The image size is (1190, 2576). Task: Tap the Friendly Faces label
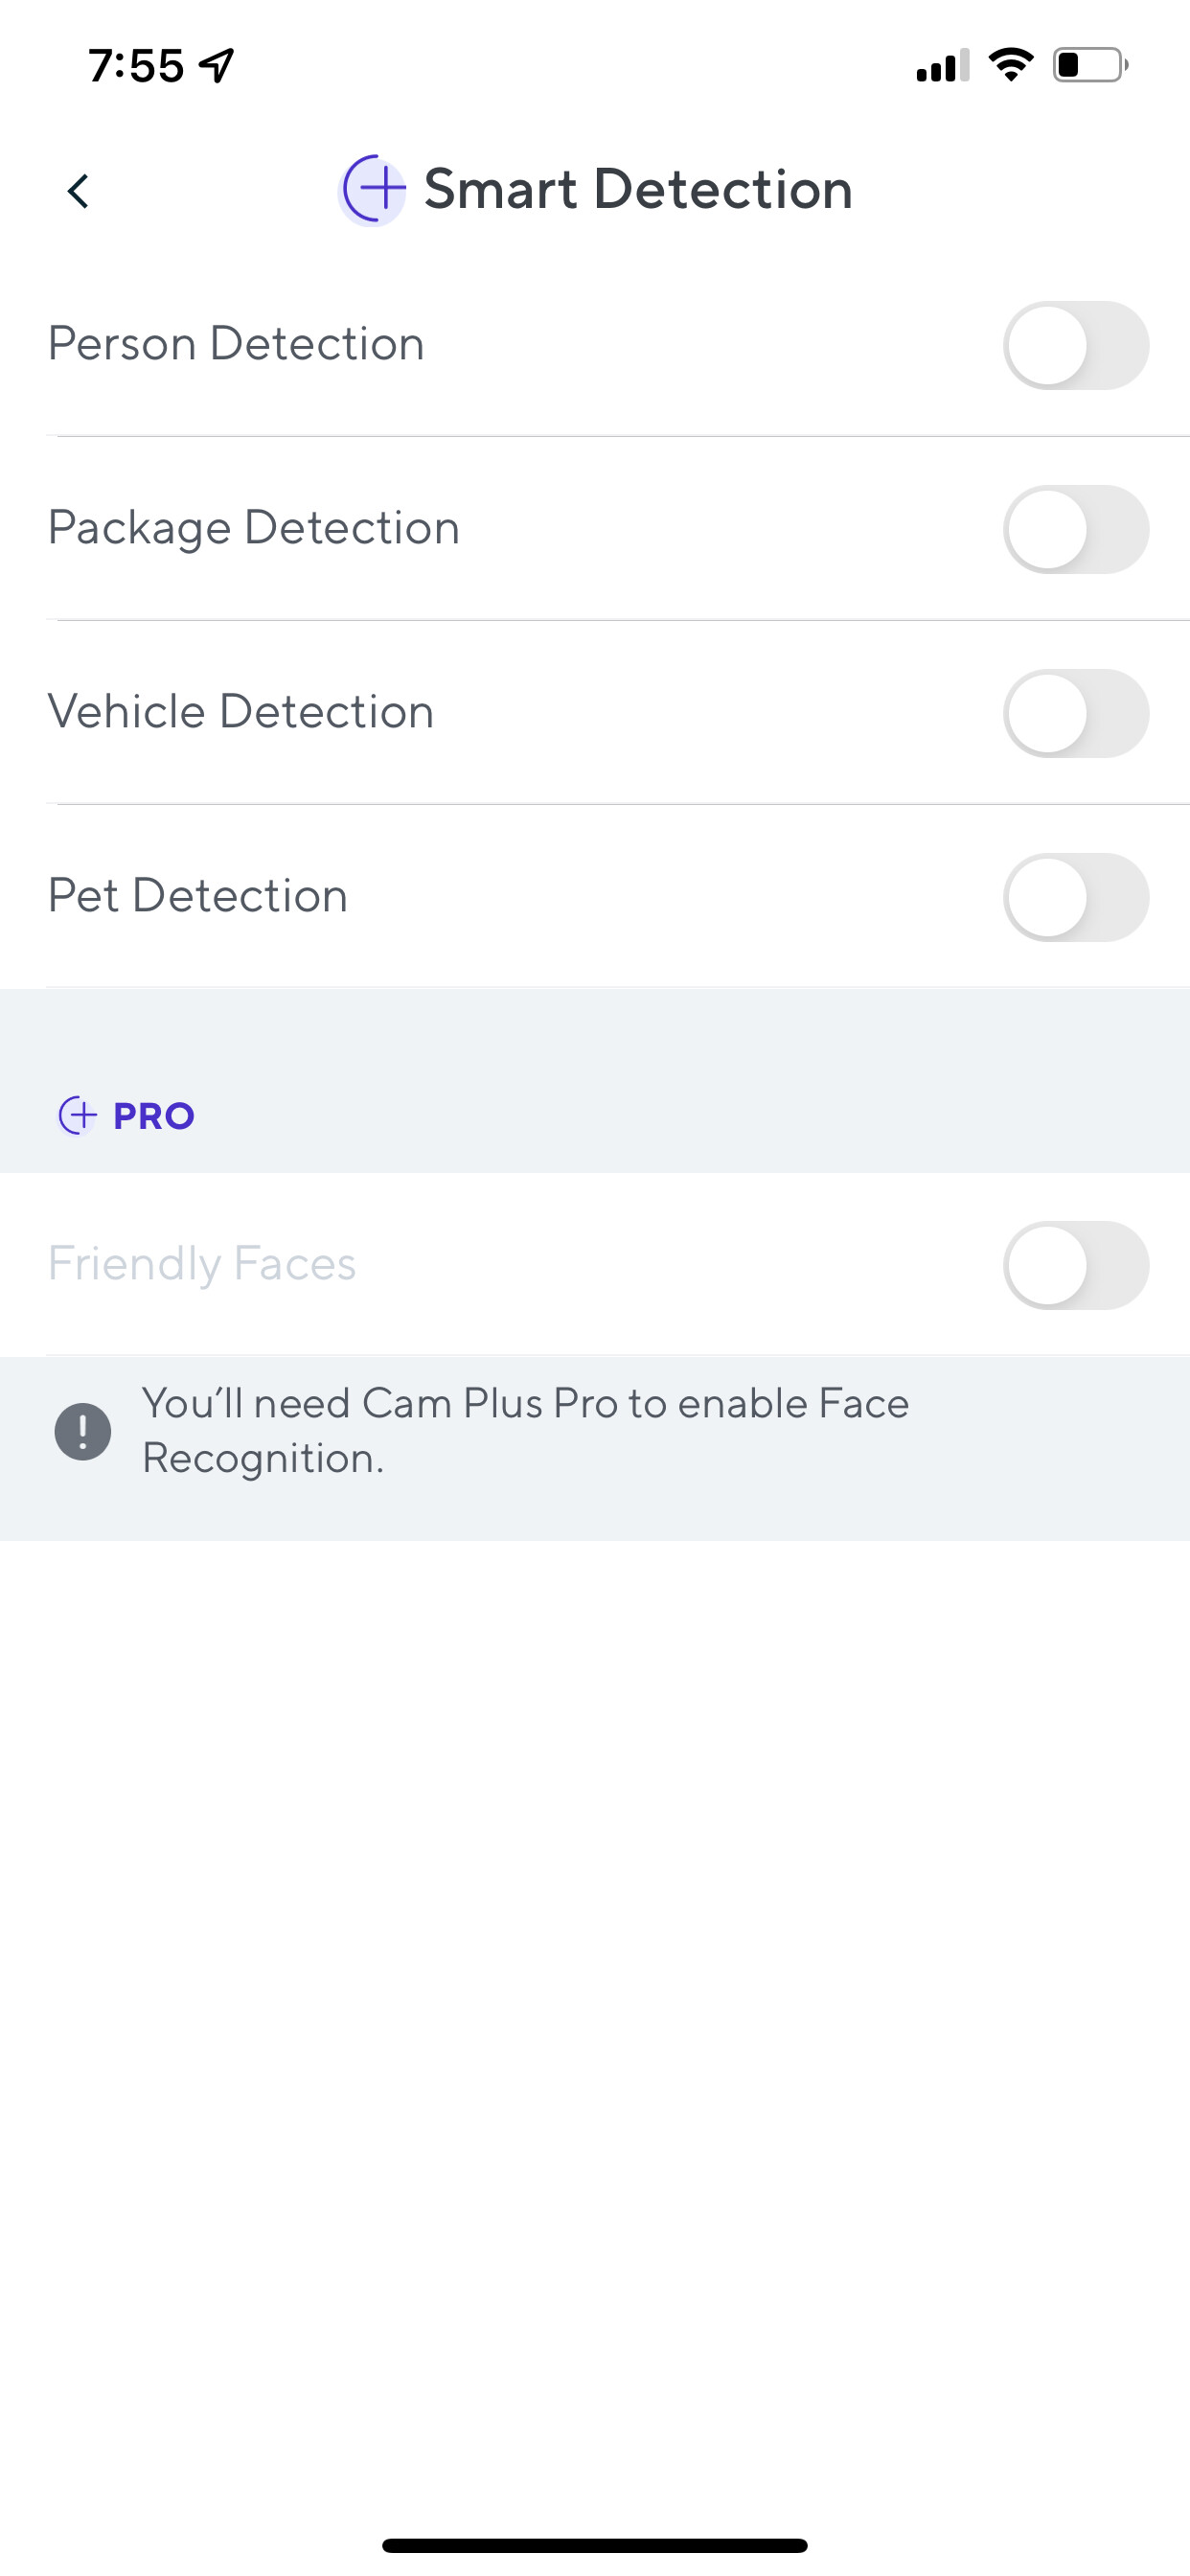click(x=202, y=1263)
